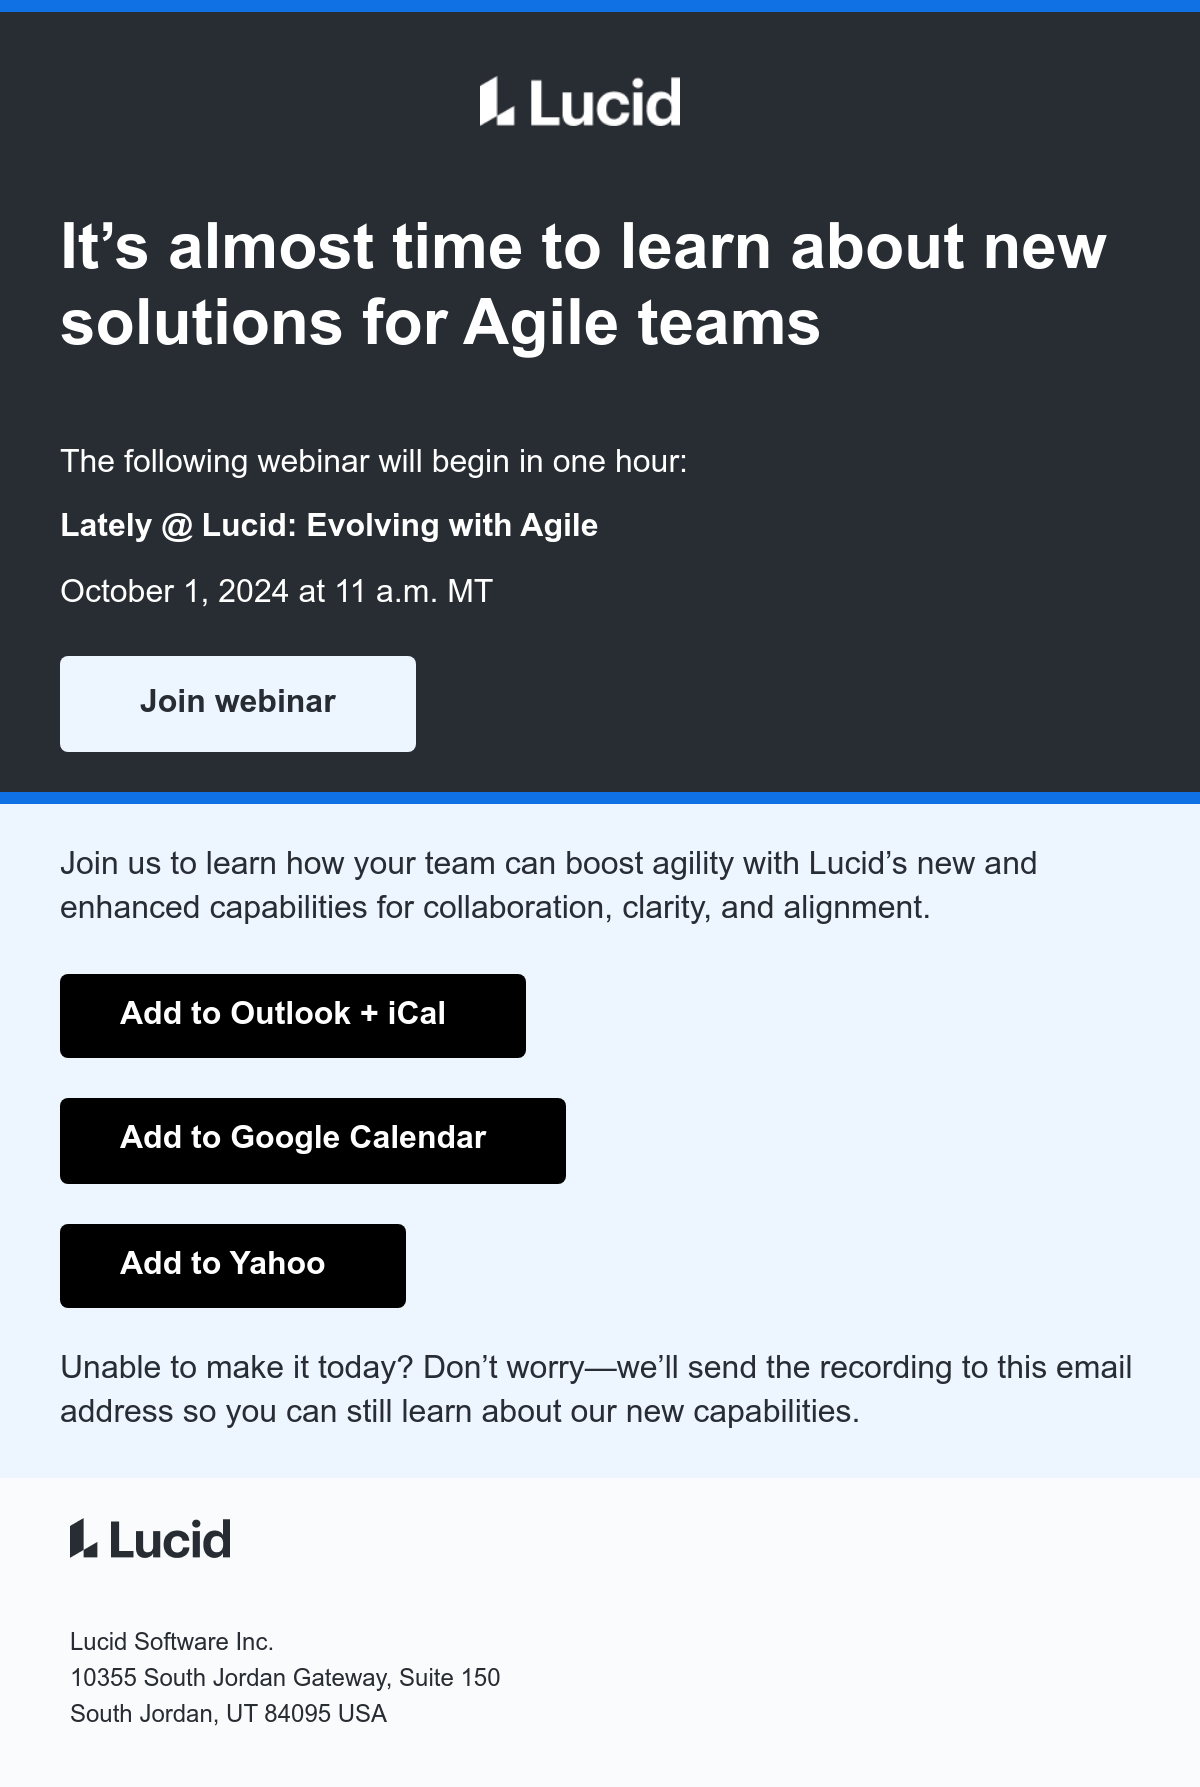1200x1787 pixels.
Task: Click the 10355 South Jordan Gateway address line
Action: tap(285, 1677)
